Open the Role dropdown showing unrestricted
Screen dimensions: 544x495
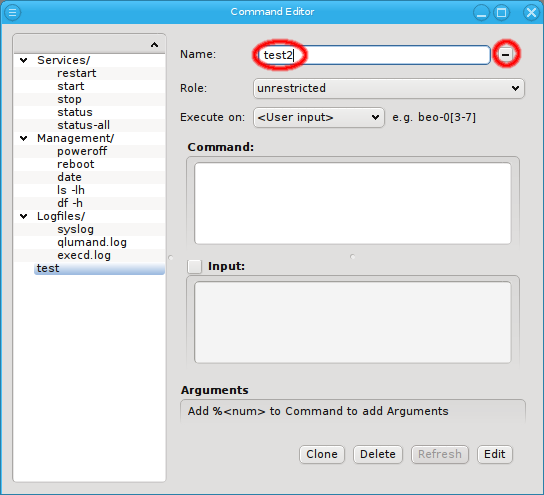[389, 88]
